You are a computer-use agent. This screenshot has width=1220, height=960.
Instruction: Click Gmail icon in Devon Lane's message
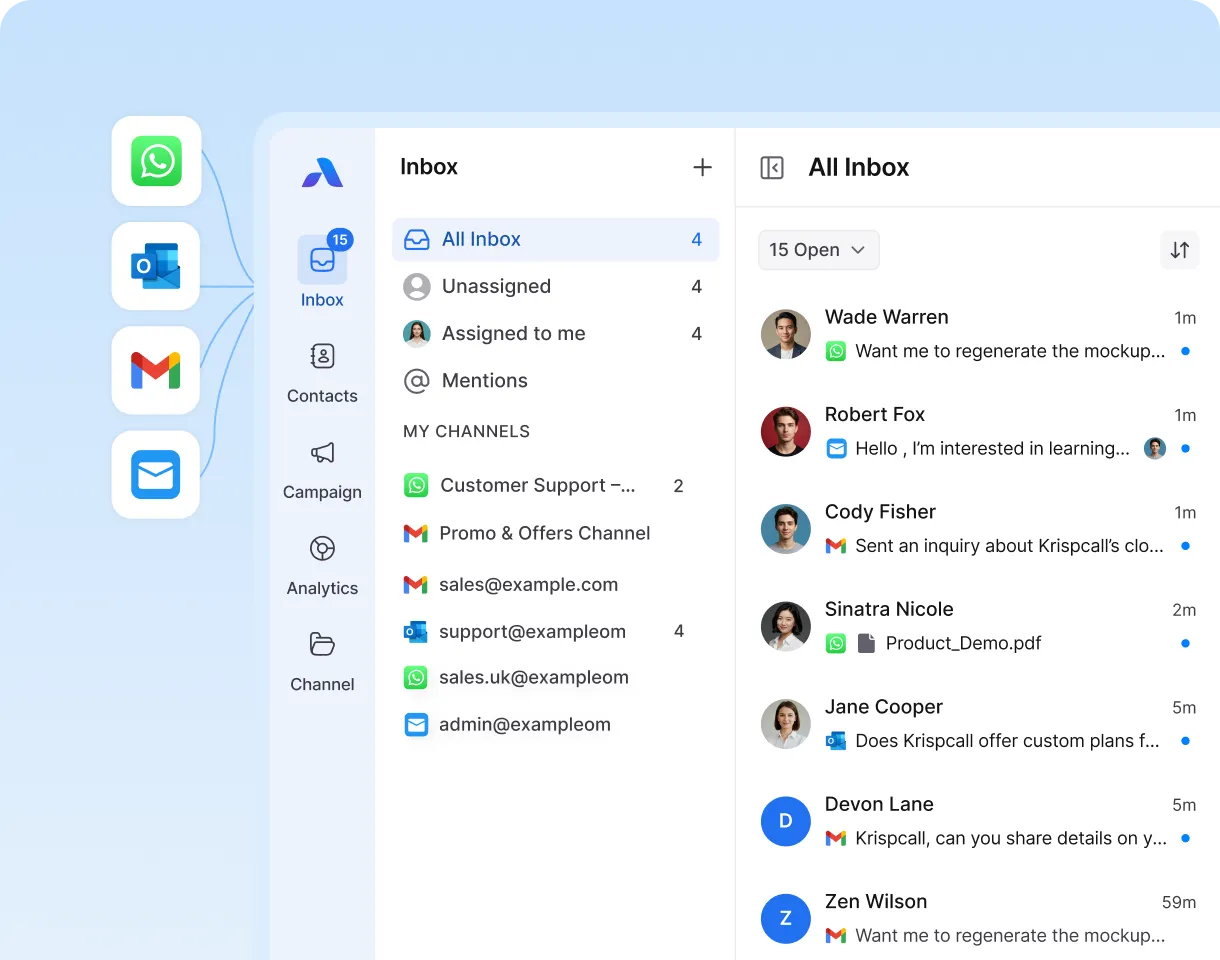[836, 838]
